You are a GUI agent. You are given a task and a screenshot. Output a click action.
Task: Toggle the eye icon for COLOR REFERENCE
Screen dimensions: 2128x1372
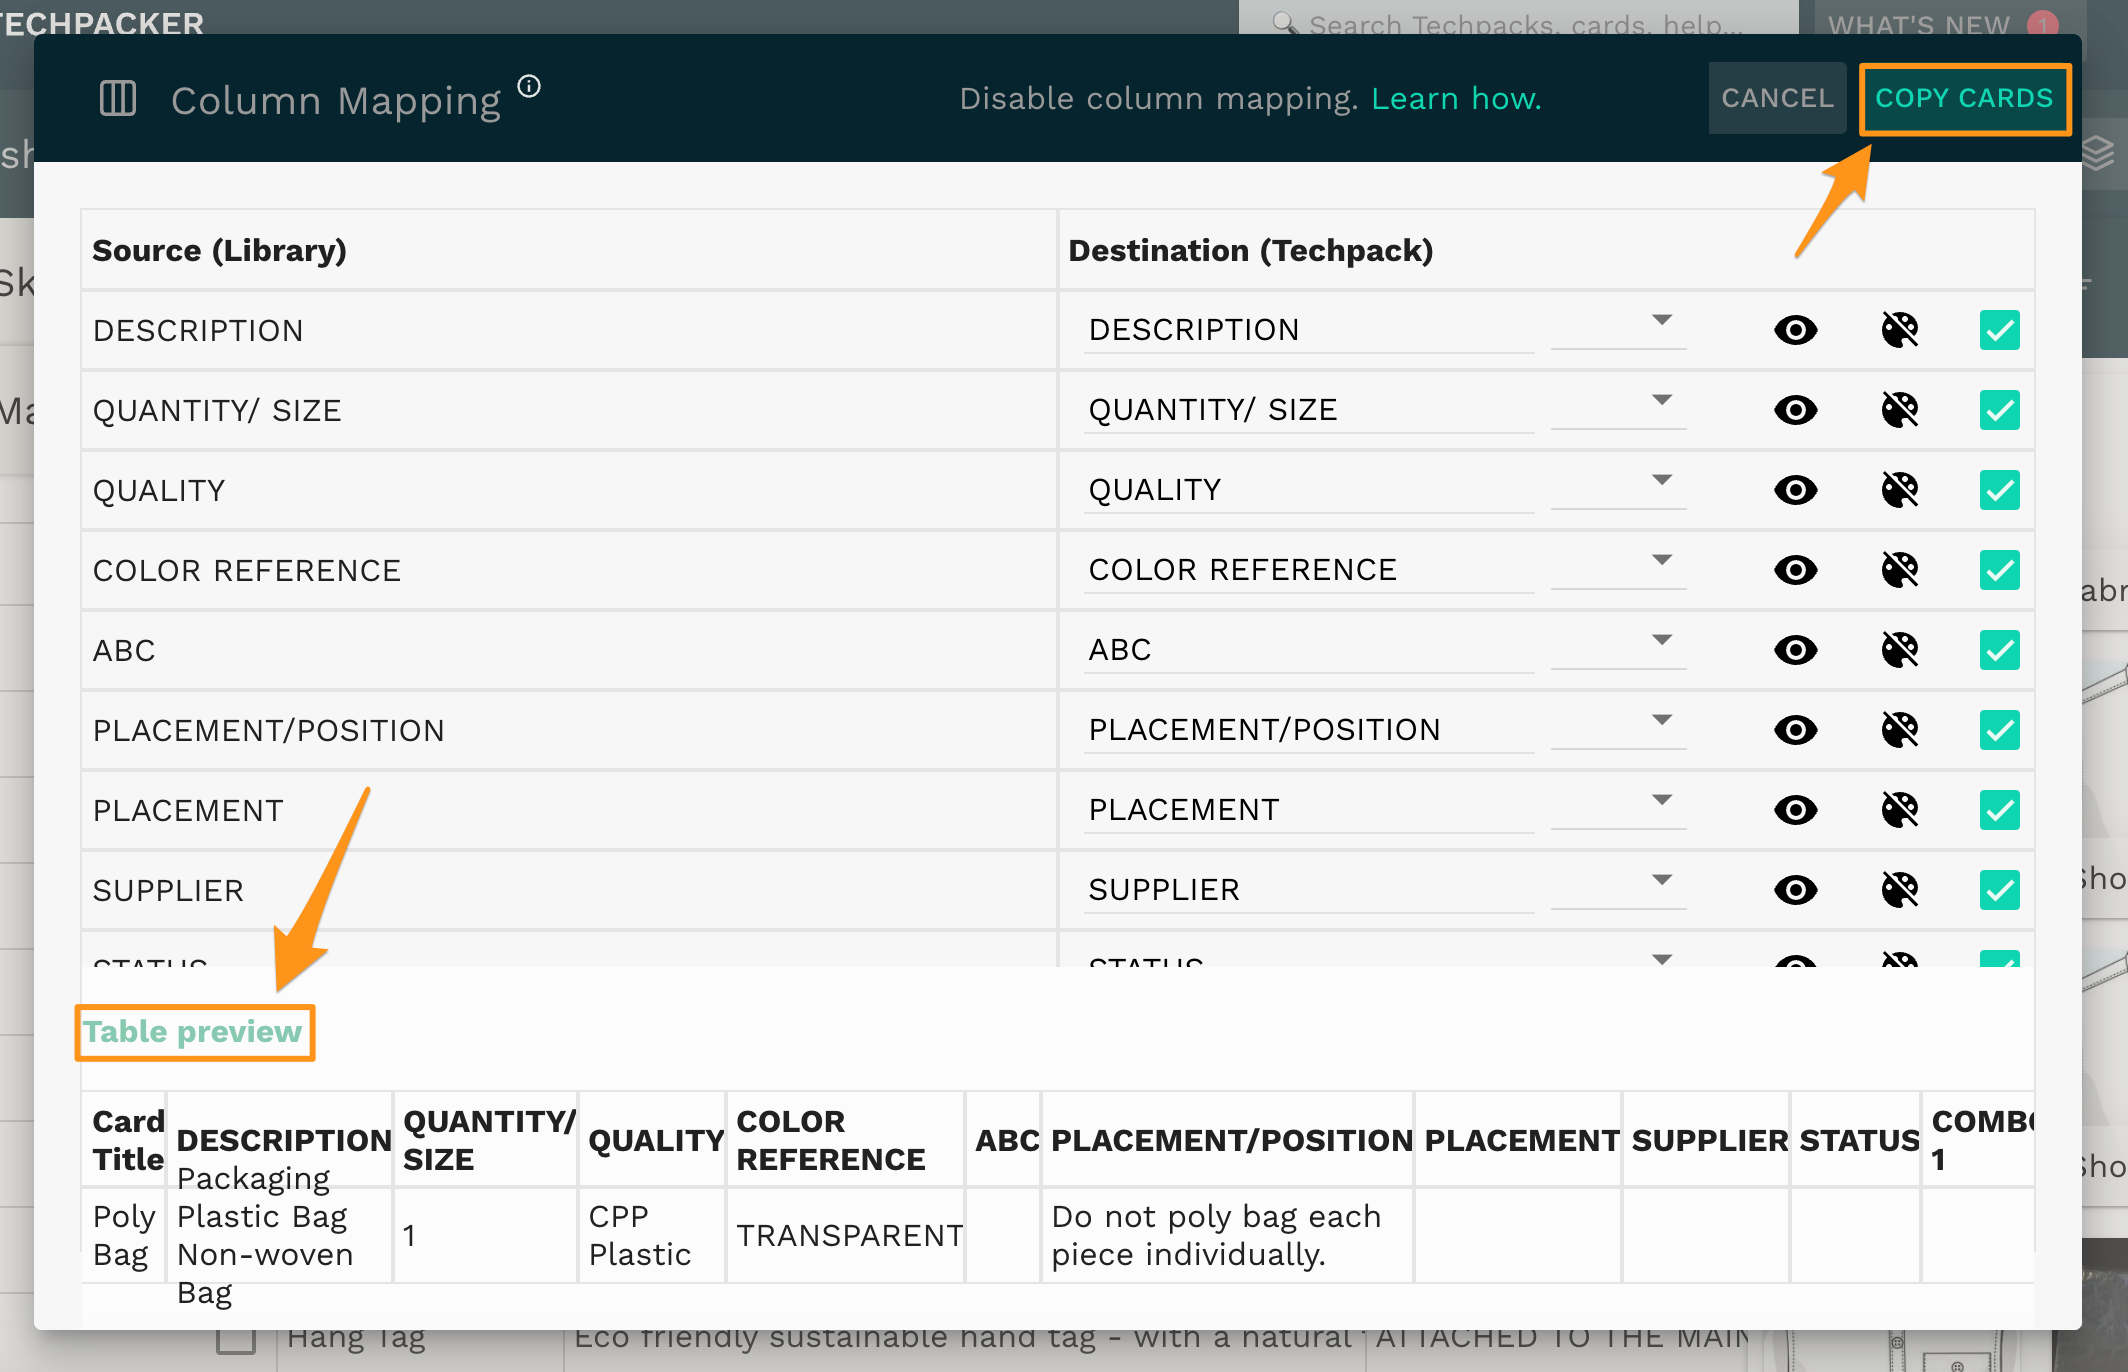[1795, 570]
